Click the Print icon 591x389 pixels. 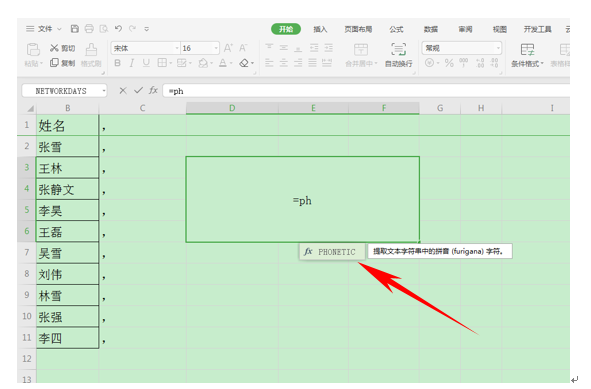[x=89, y=29]
